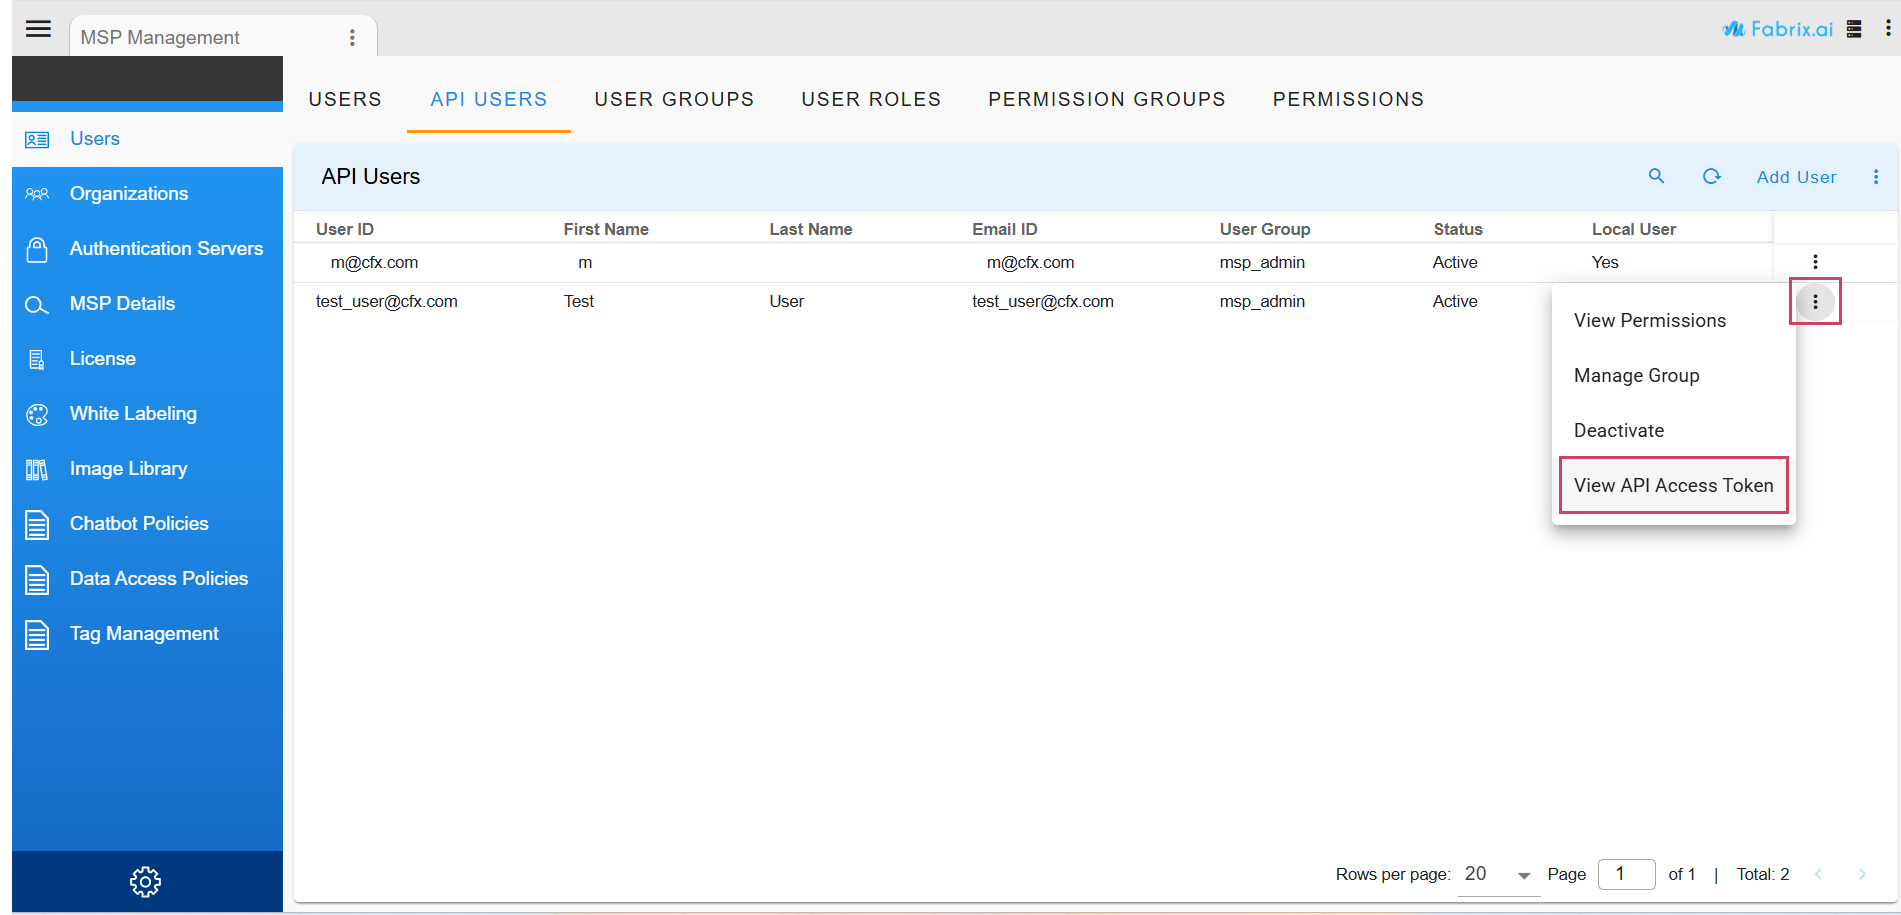The height and width of the screenshot is (915, 1901).
Task: Refresh the API Users table
Action: pyautogui.click(x=1712, y=176)
